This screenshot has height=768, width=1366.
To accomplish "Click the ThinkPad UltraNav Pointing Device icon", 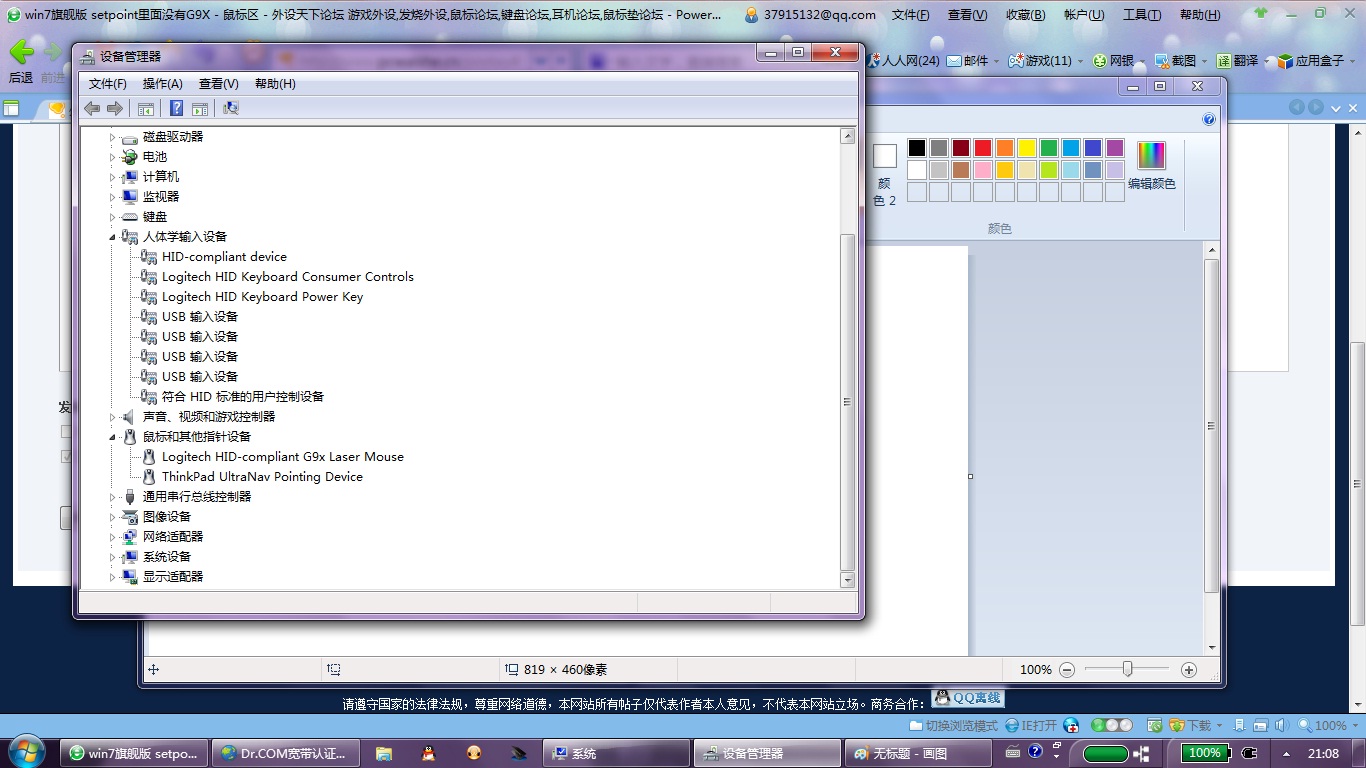I will click(x=149, y=477).
